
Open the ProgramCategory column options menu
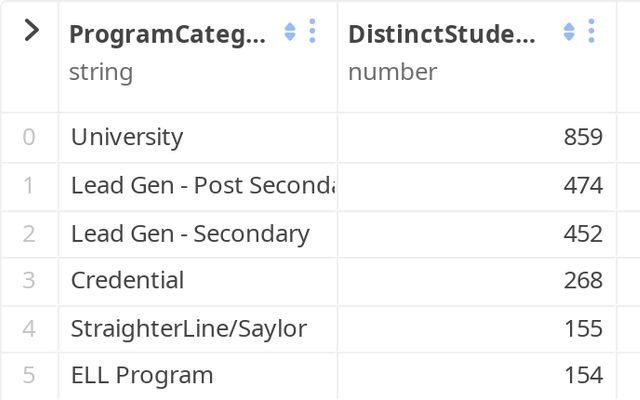tap(312, 32)
